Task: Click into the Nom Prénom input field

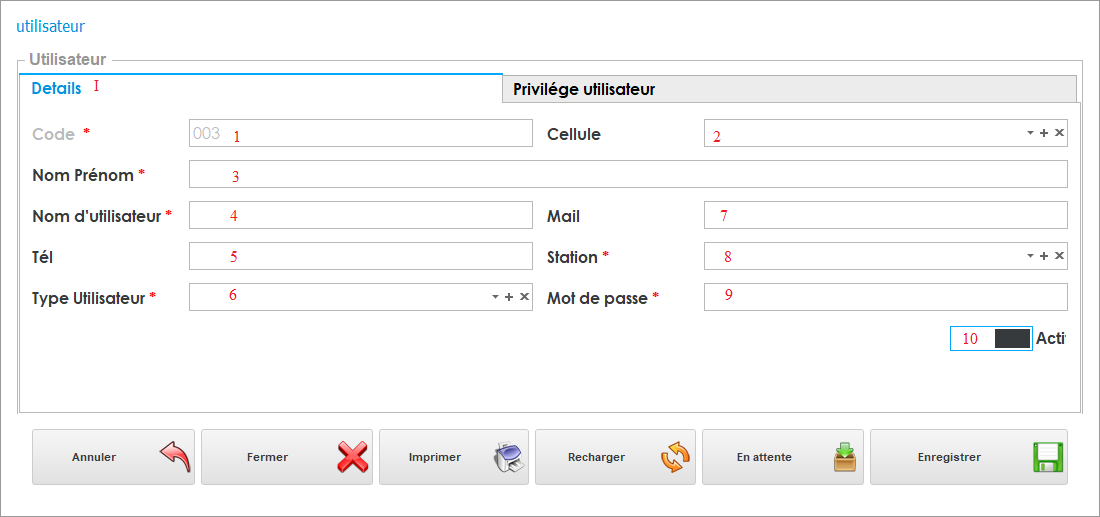Action: click(628, 175)
